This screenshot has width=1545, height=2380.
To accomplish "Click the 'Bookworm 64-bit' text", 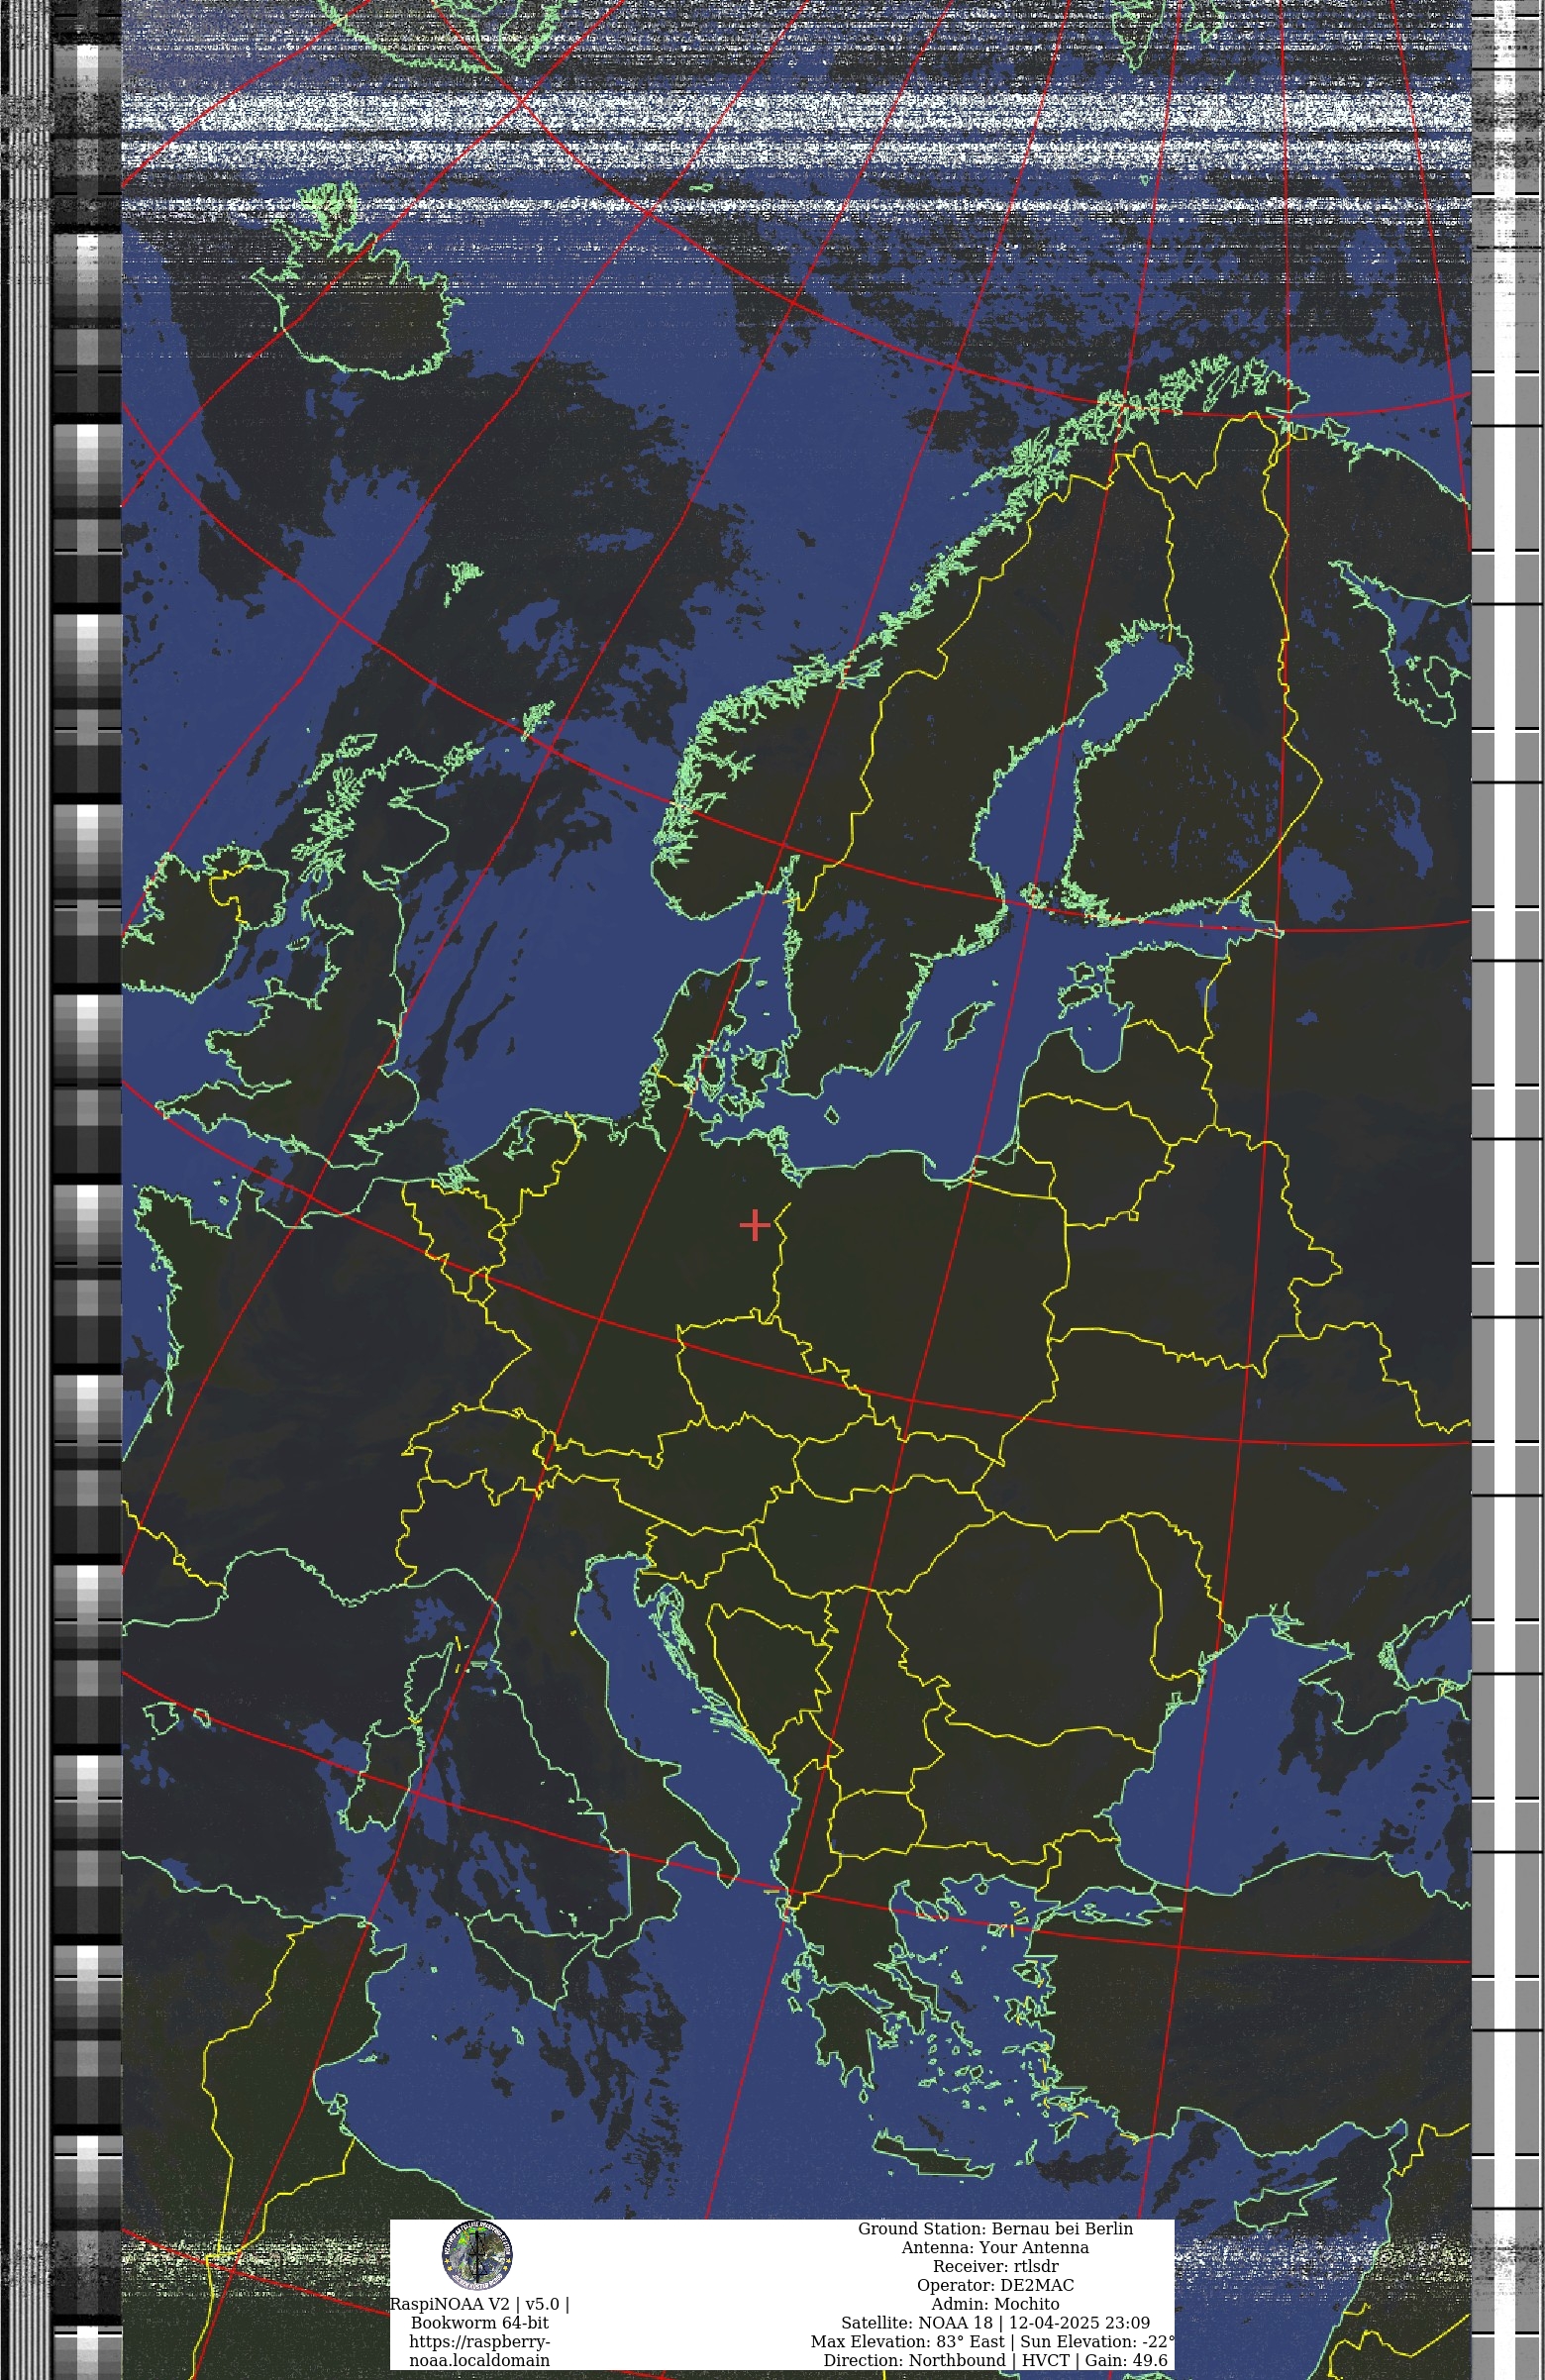I will [x=479, y=2323].
